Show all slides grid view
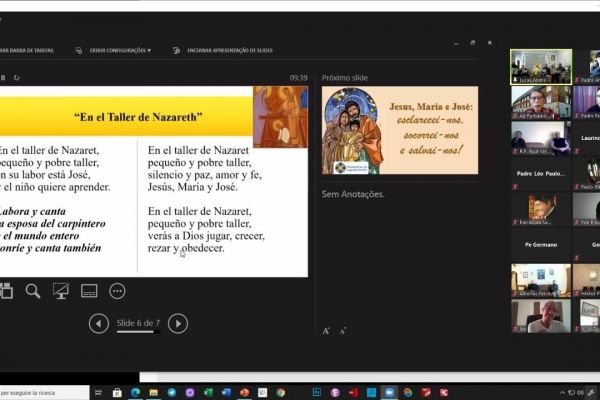Screen dimensions: 600x400 6,291
